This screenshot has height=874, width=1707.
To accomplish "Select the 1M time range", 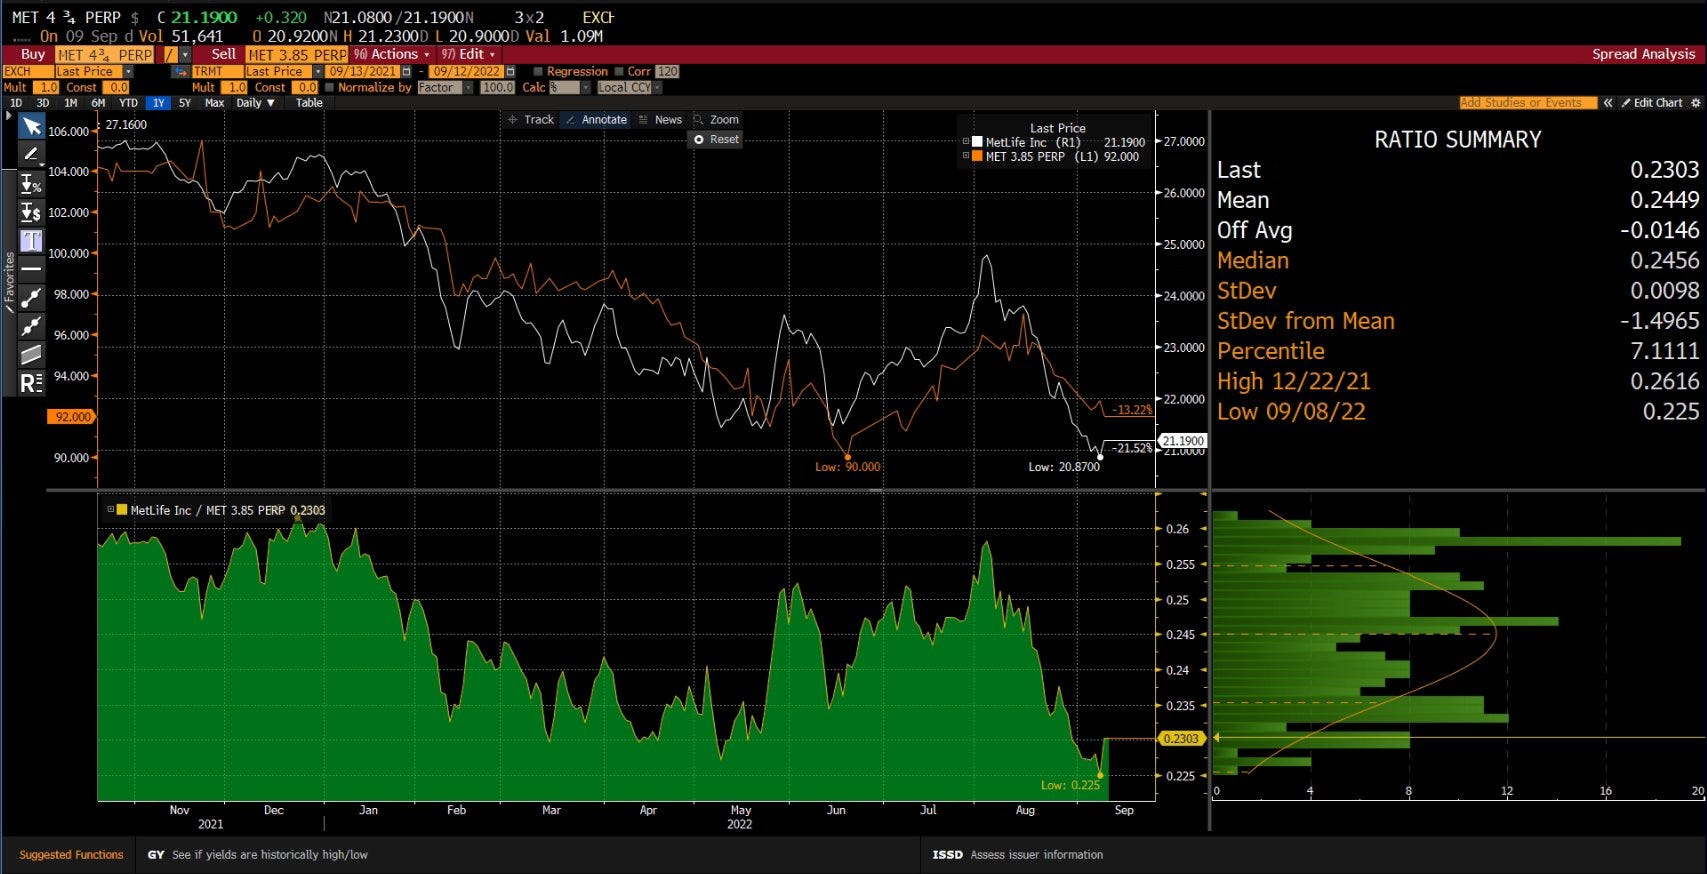I will pos(71,103).
